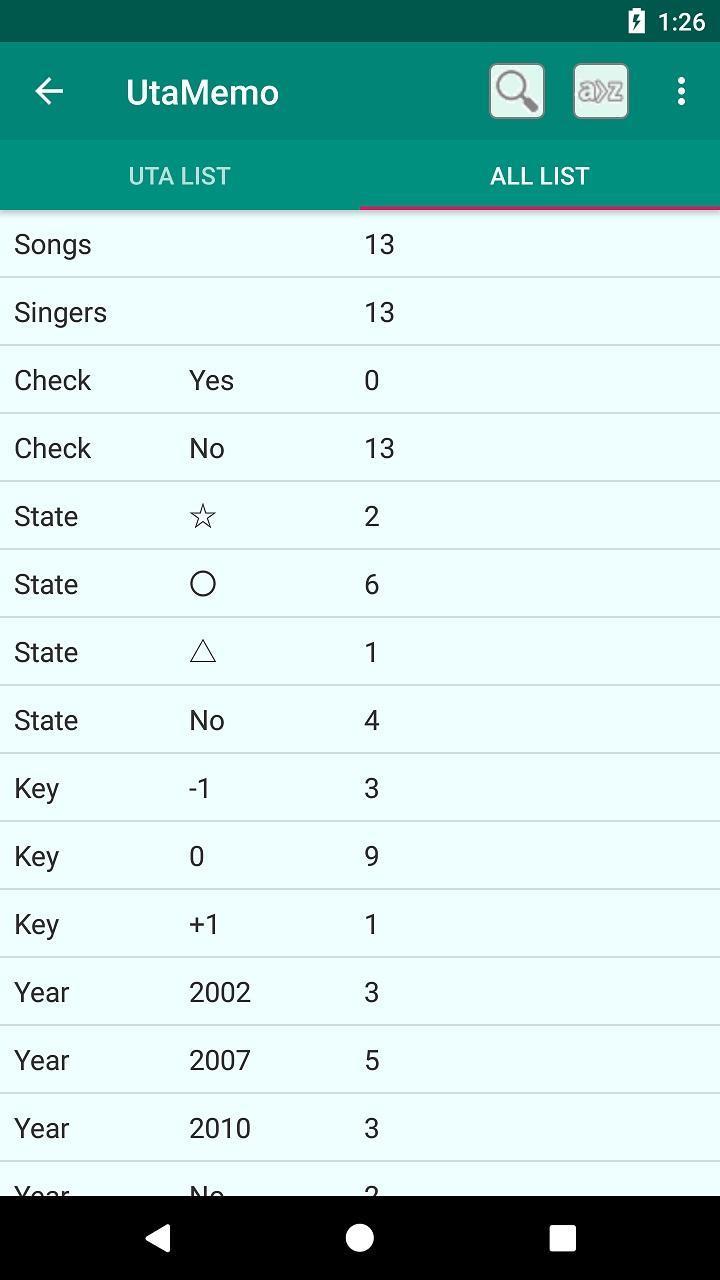Switch to the ALL LIST tab
Screen dimensions: 720x1280
tap(540, 176)
